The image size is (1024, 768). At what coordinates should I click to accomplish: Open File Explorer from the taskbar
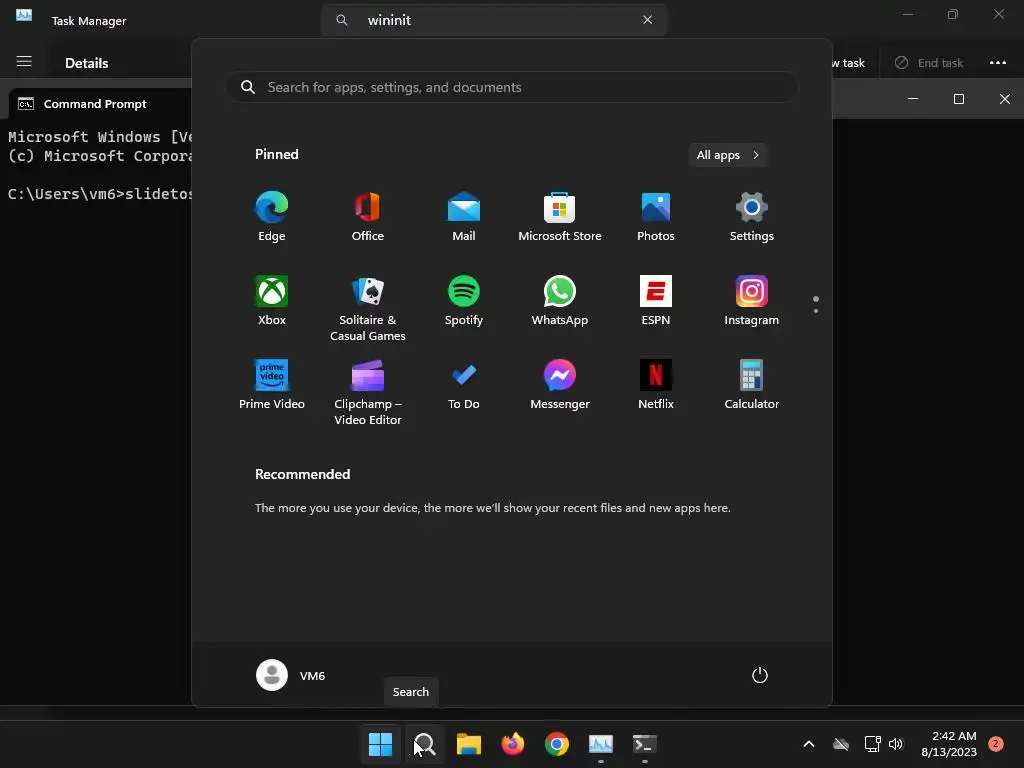(x=468, y=744)
